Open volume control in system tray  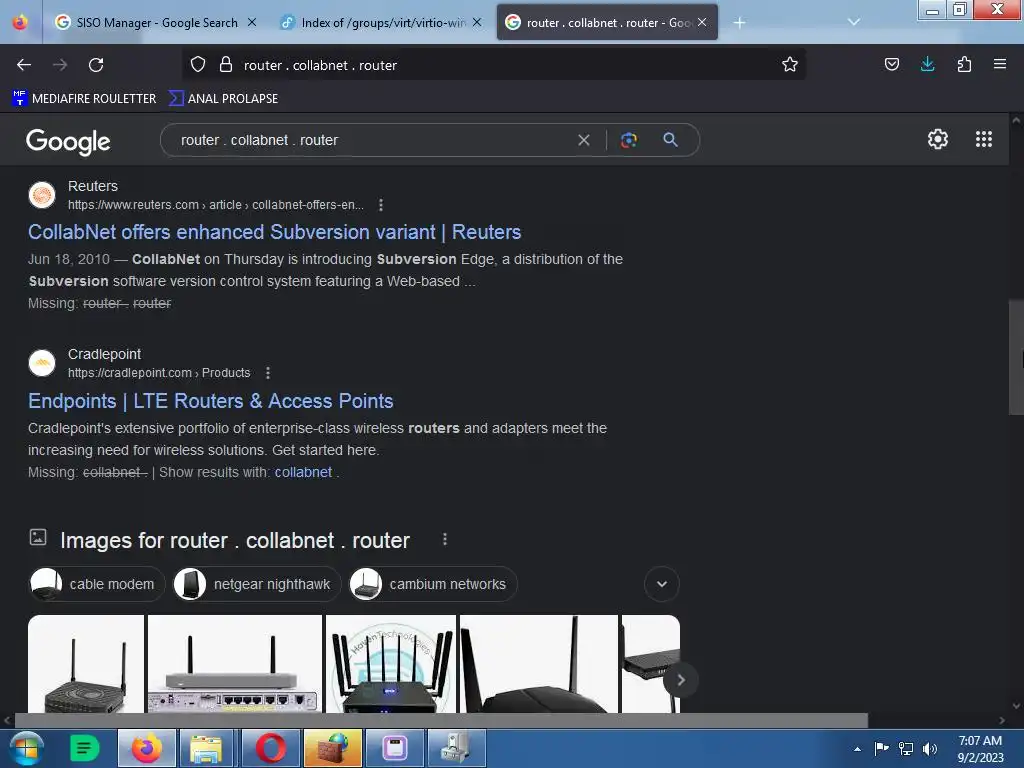coord(930,749)
